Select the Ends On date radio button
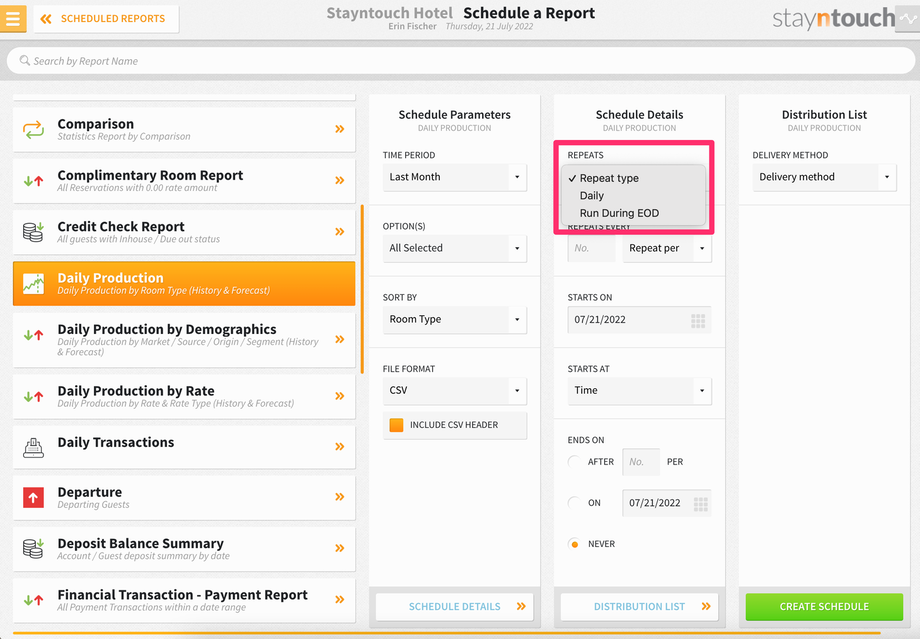The width and height of the screenshot is (920, 639). [x=574, y=503]
